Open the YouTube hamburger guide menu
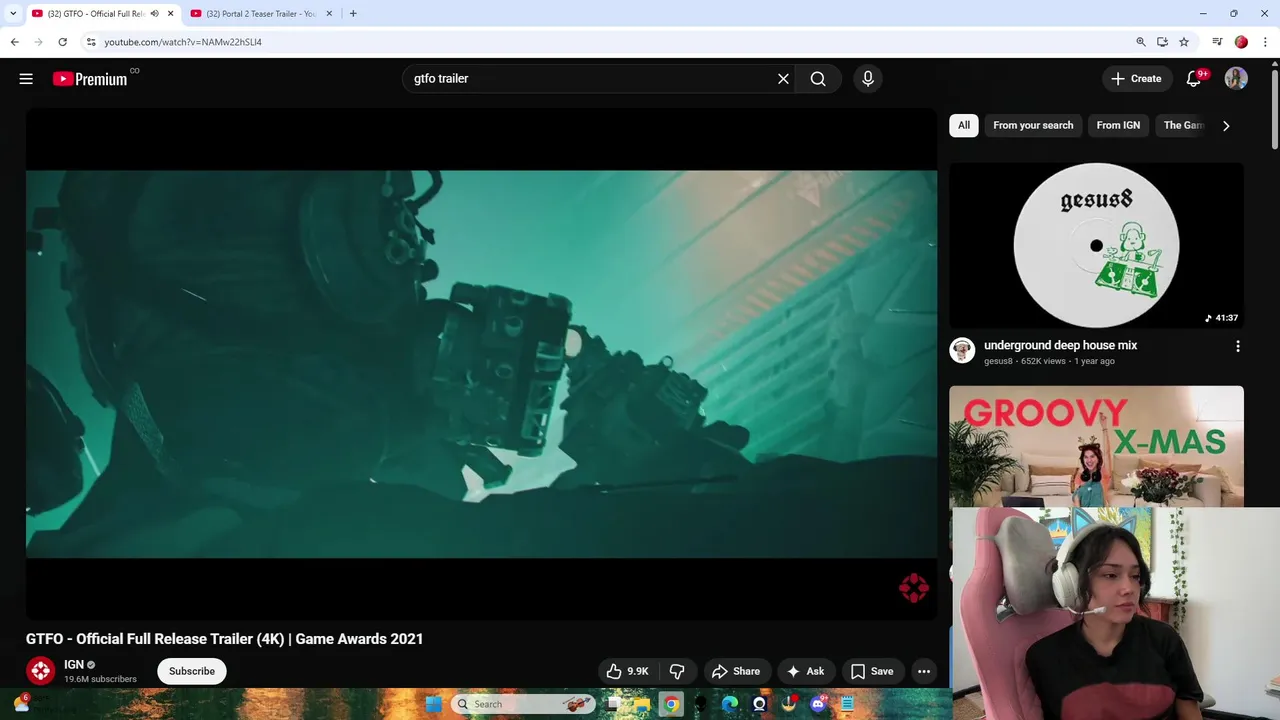Image resolution: width=1280 pixels, height=720 pixels. click(x=26, y=79)
